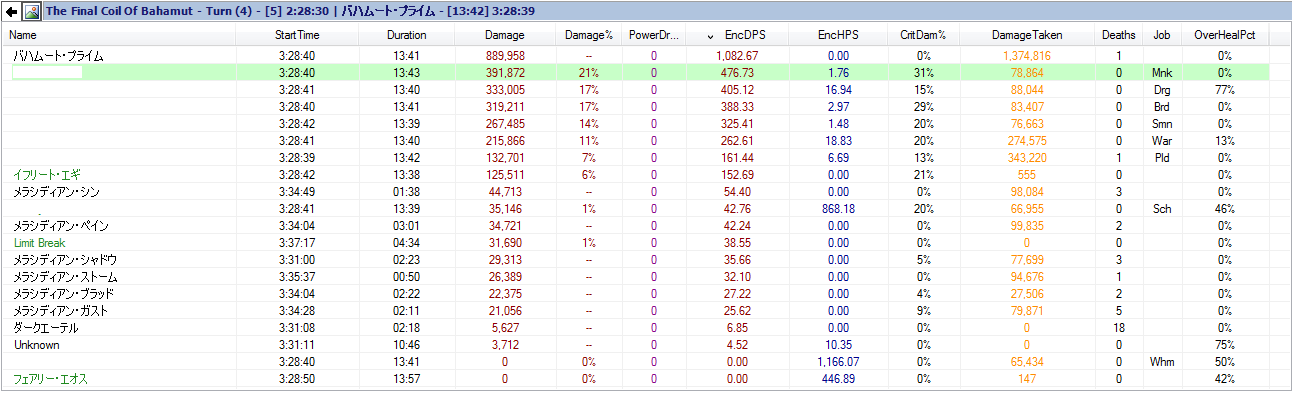Image resolution: width=1293 pixels, height=396 pixels.
Task: Click the damage value 391,872
Action: coord(504,73)
